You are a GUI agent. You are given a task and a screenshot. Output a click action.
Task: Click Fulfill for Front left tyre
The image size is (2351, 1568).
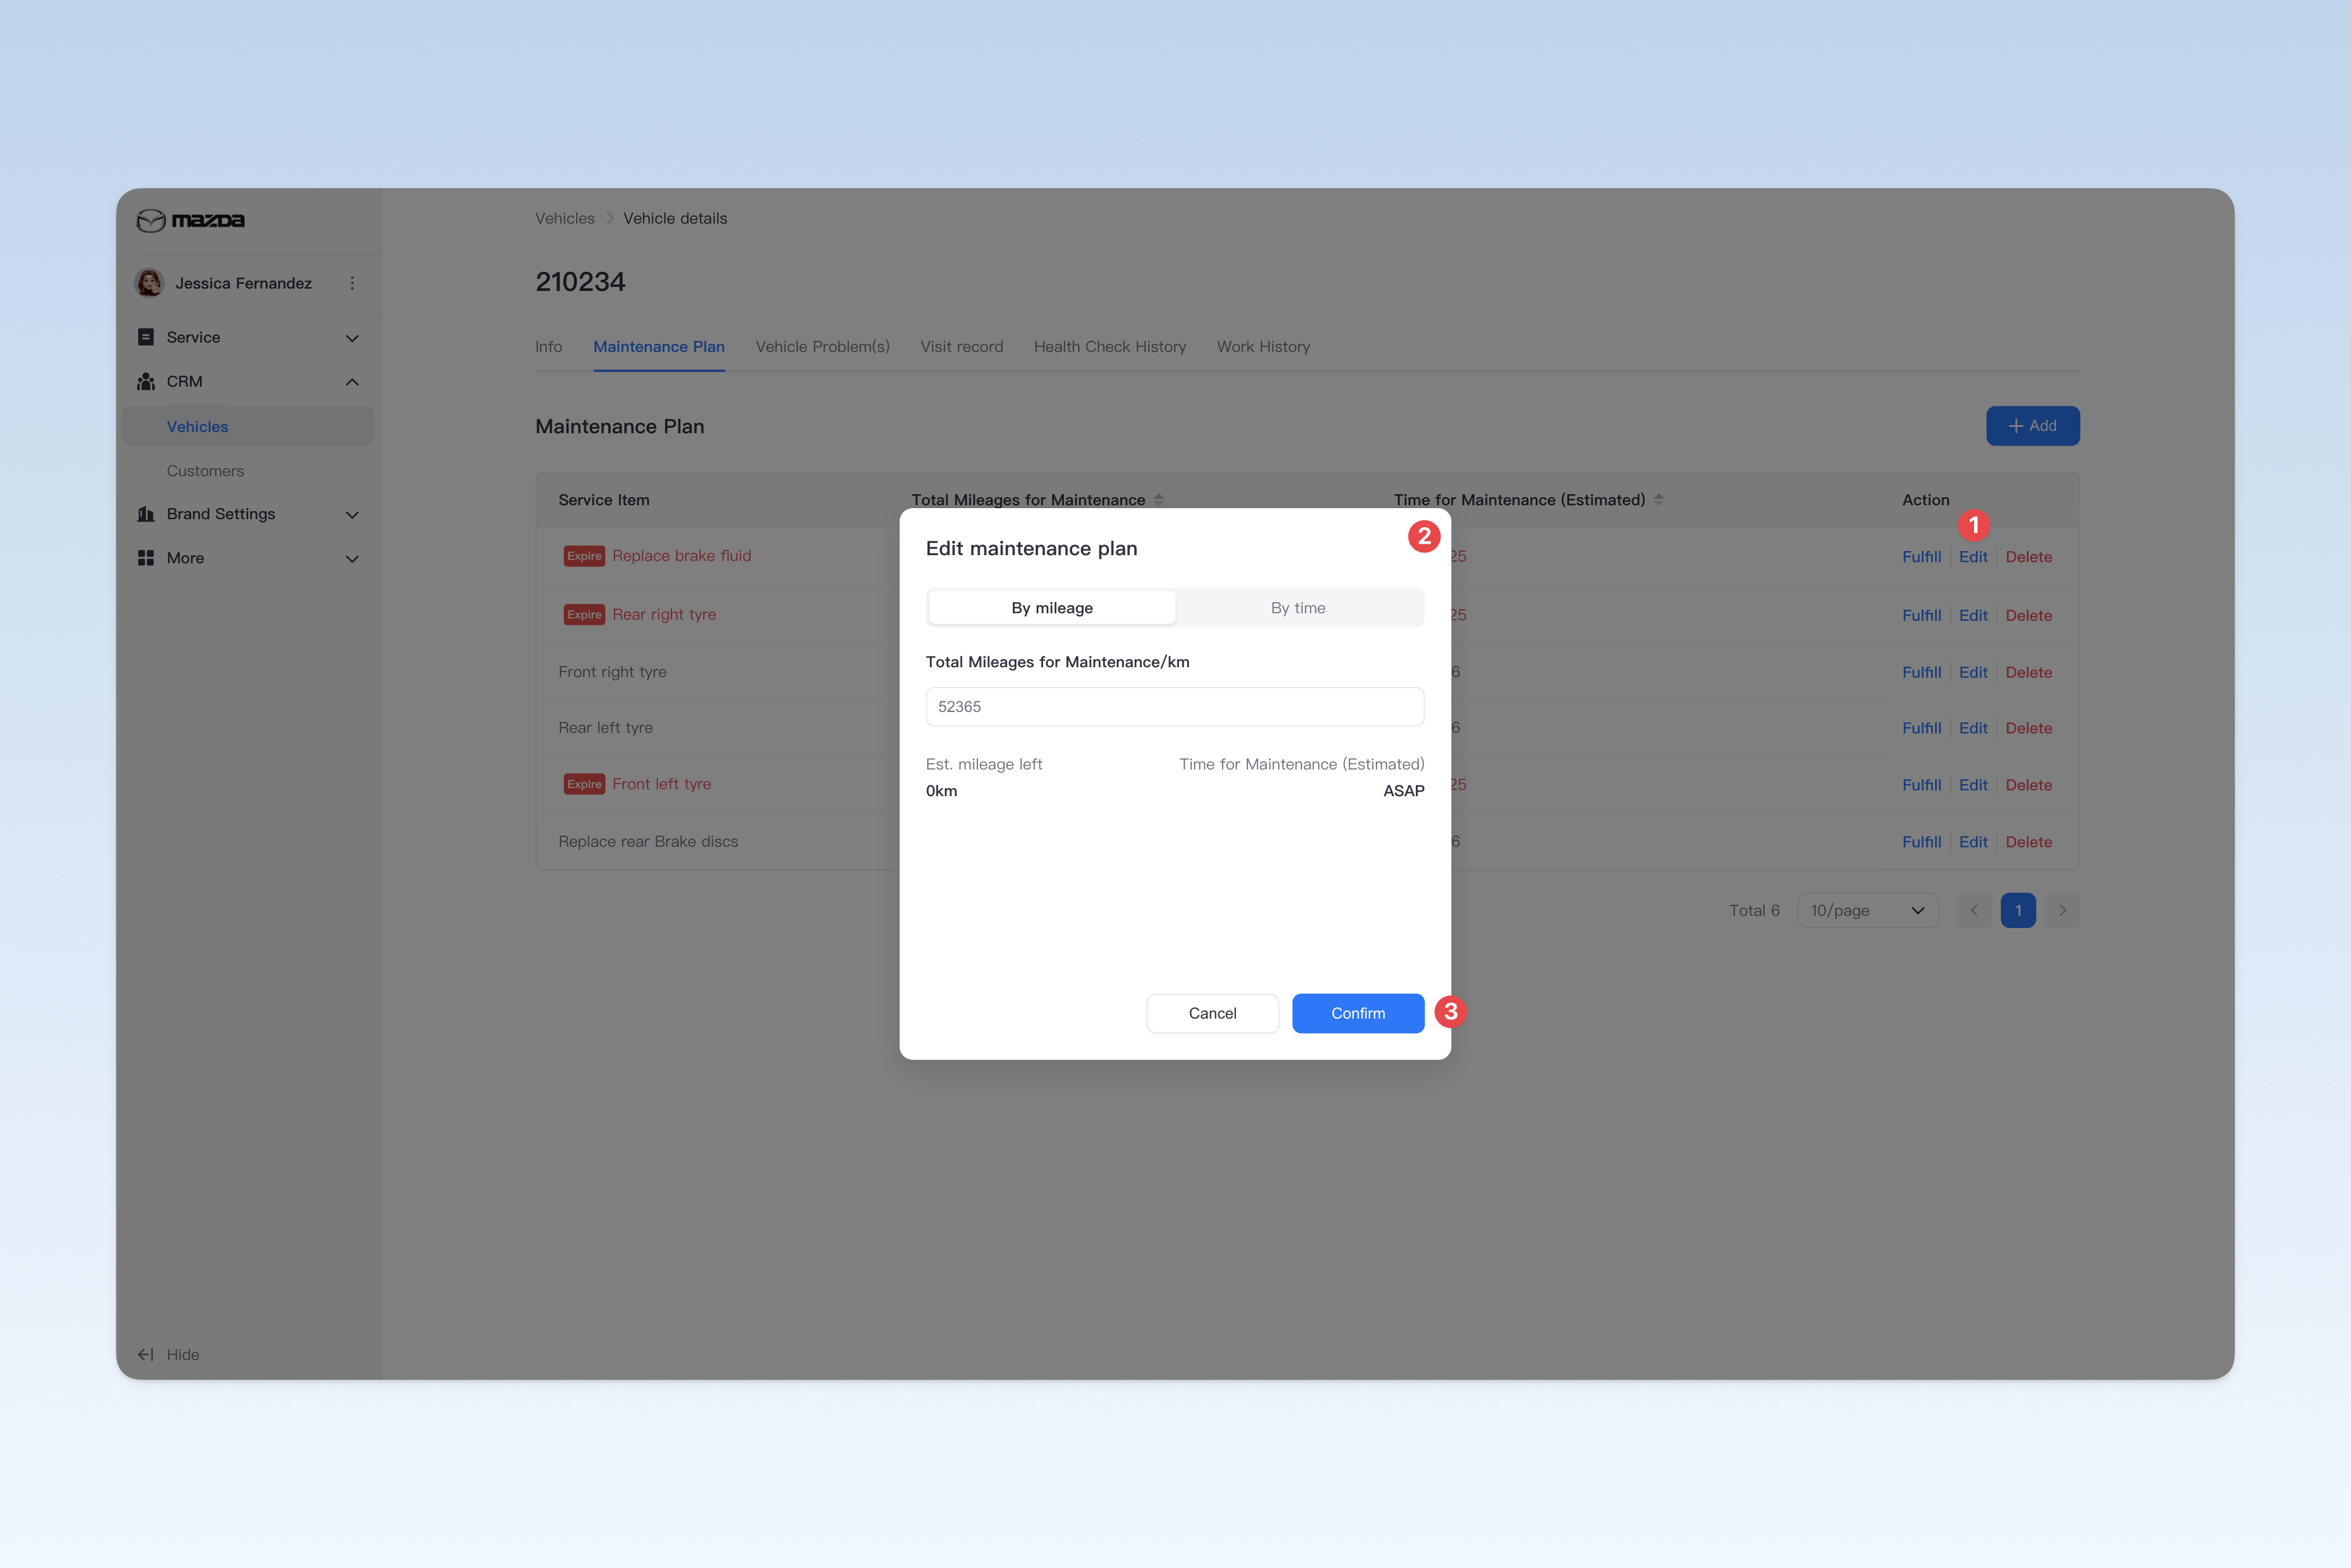click(x=1921, y=785)
